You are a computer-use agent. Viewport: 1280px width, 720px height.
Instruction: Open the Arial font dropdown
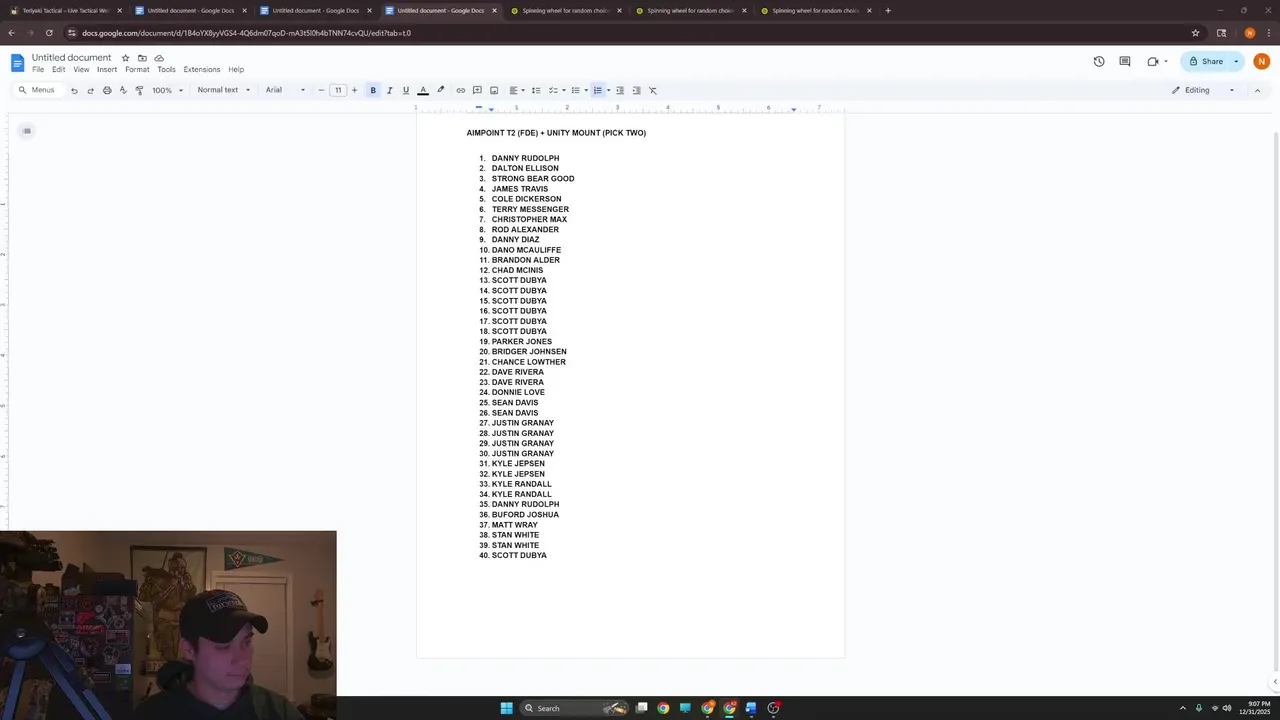tap(285, 90)
